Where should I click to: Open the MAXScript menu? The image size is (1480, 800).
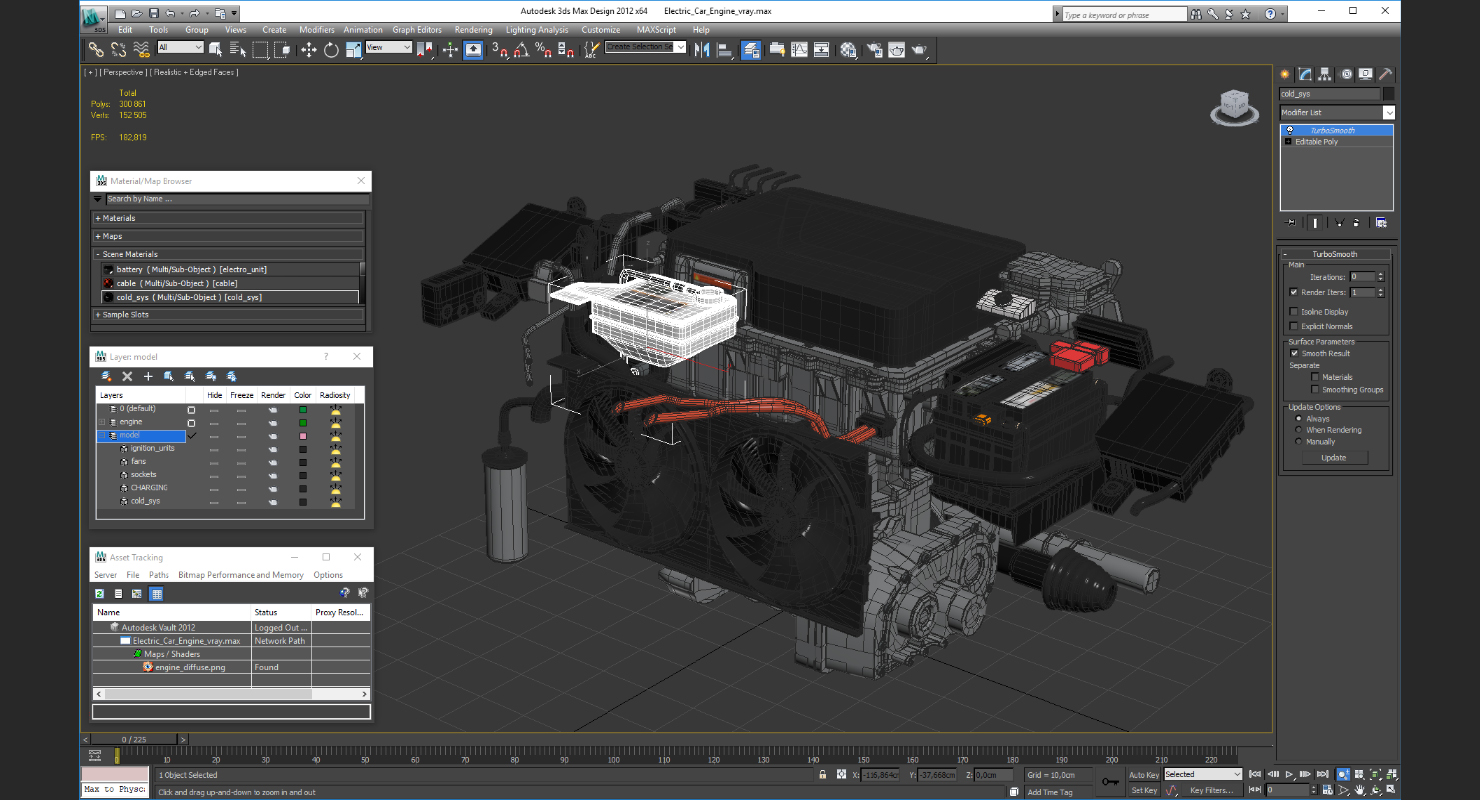pyautogui.click(x=656, y=30)
